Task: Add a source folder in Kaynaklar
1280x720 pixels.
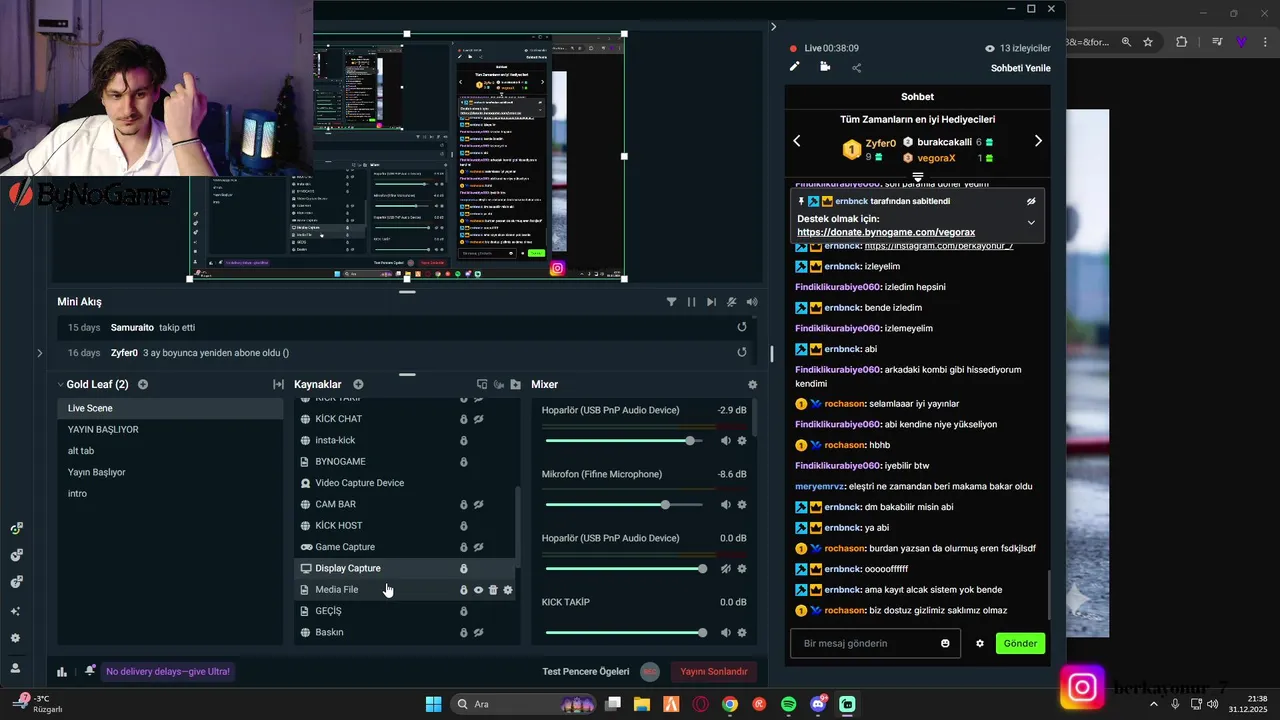Action: click(515, 384)
